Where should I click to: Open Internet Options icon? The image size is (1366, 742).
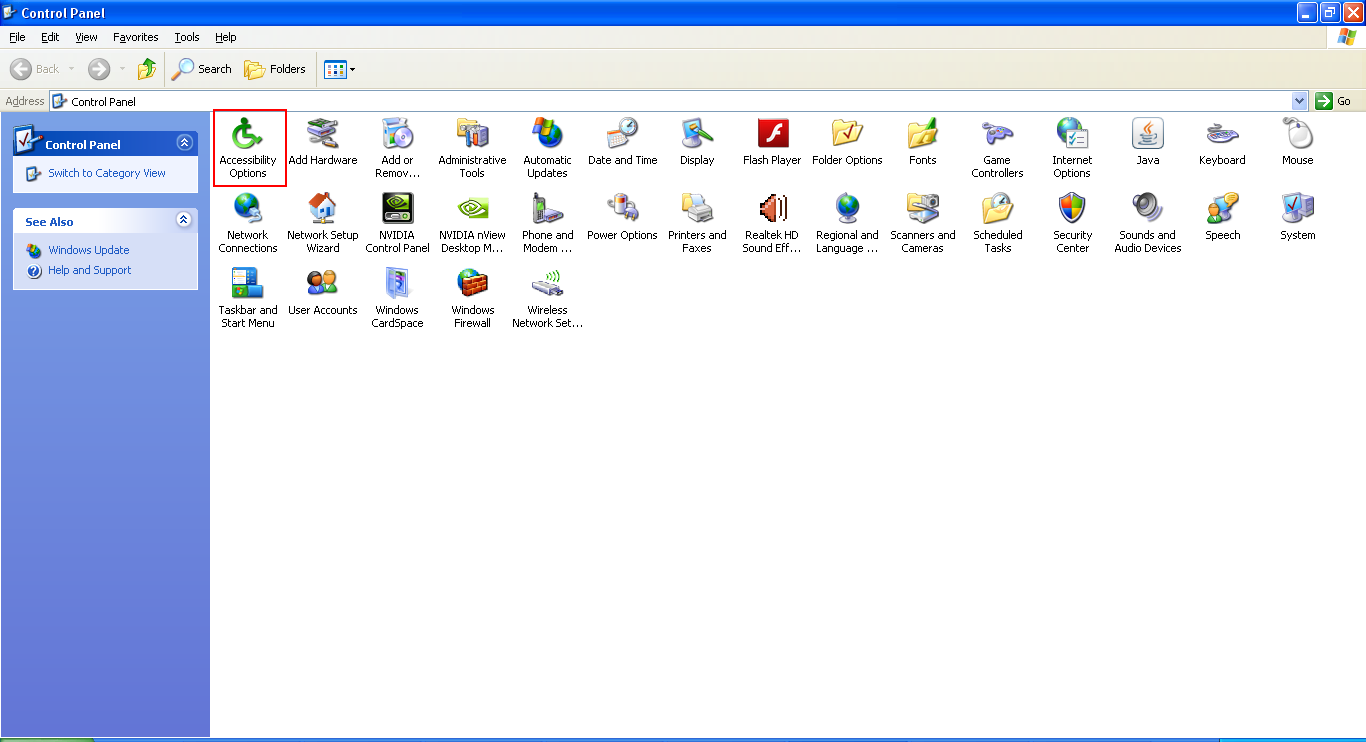tap(1072, 148)
